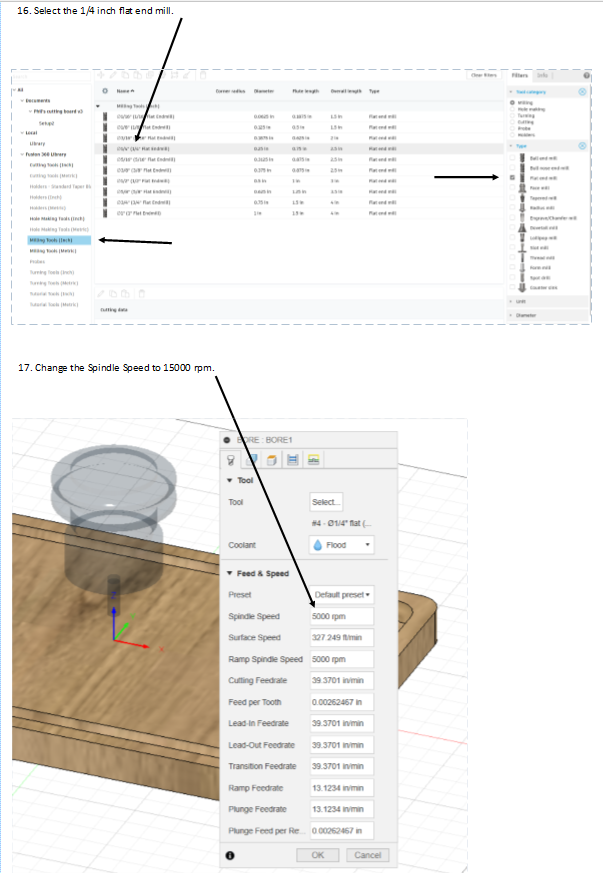Click the Ramp Spindle Speed field
Viewport: 603px width, 873px height.
341,659
